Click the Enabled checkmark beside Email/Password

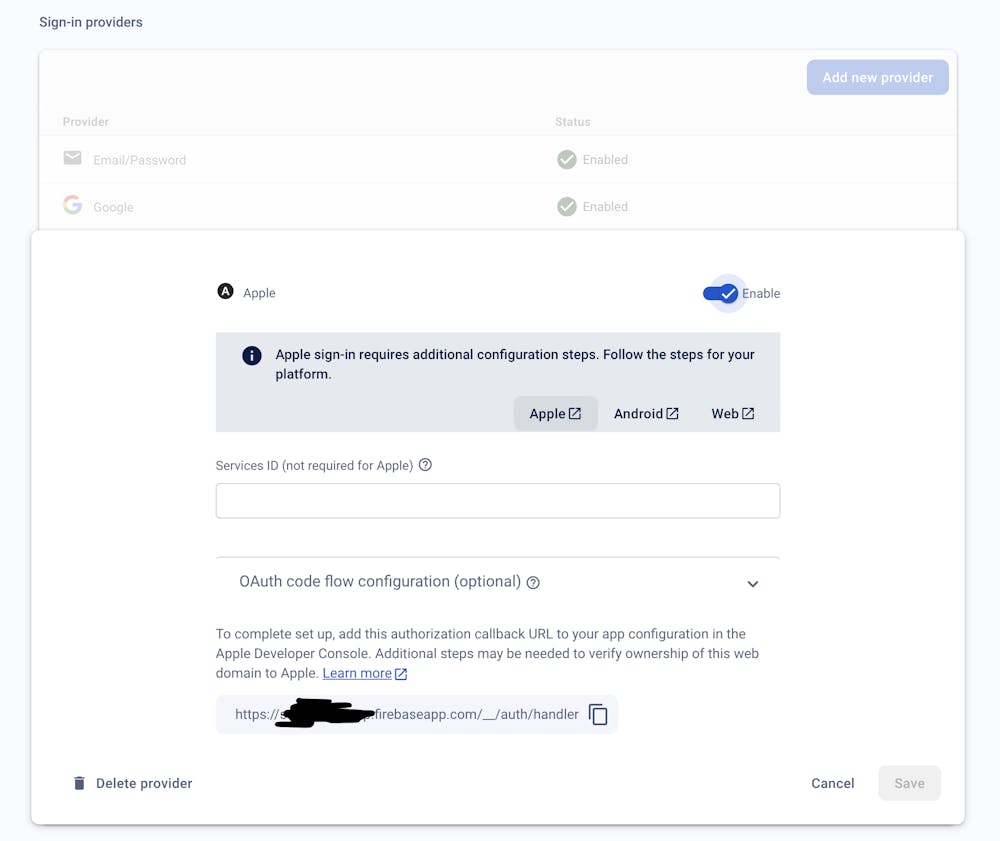pyautogui.click(x=566, y=159)
